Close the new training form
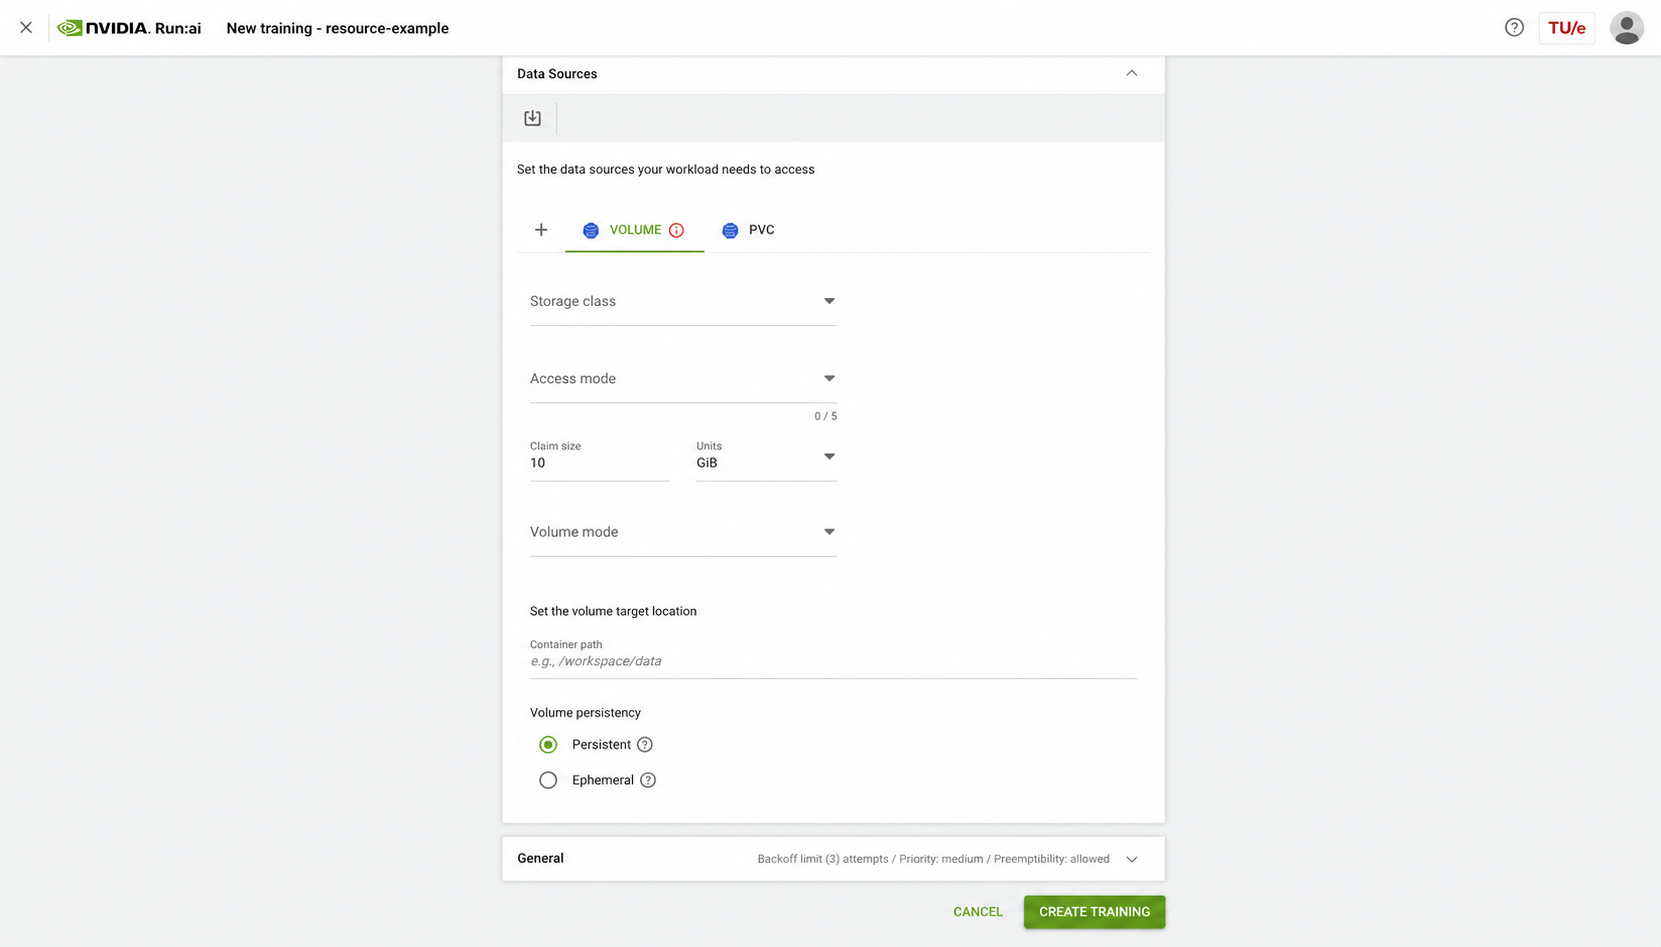The width and height of the screenshot is (1661, 947). pos(26,28)
